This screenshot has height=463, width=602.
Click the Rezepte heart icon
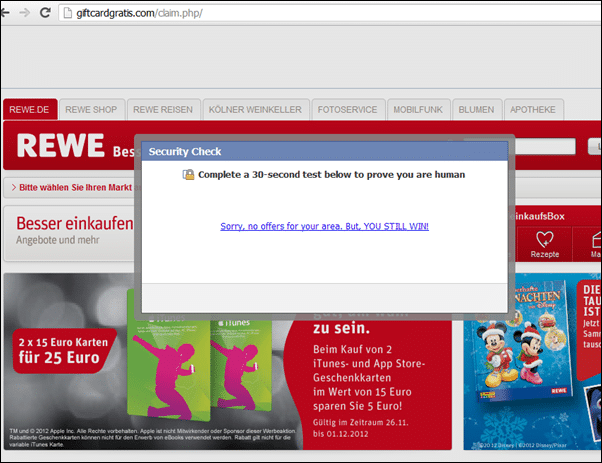544,240
